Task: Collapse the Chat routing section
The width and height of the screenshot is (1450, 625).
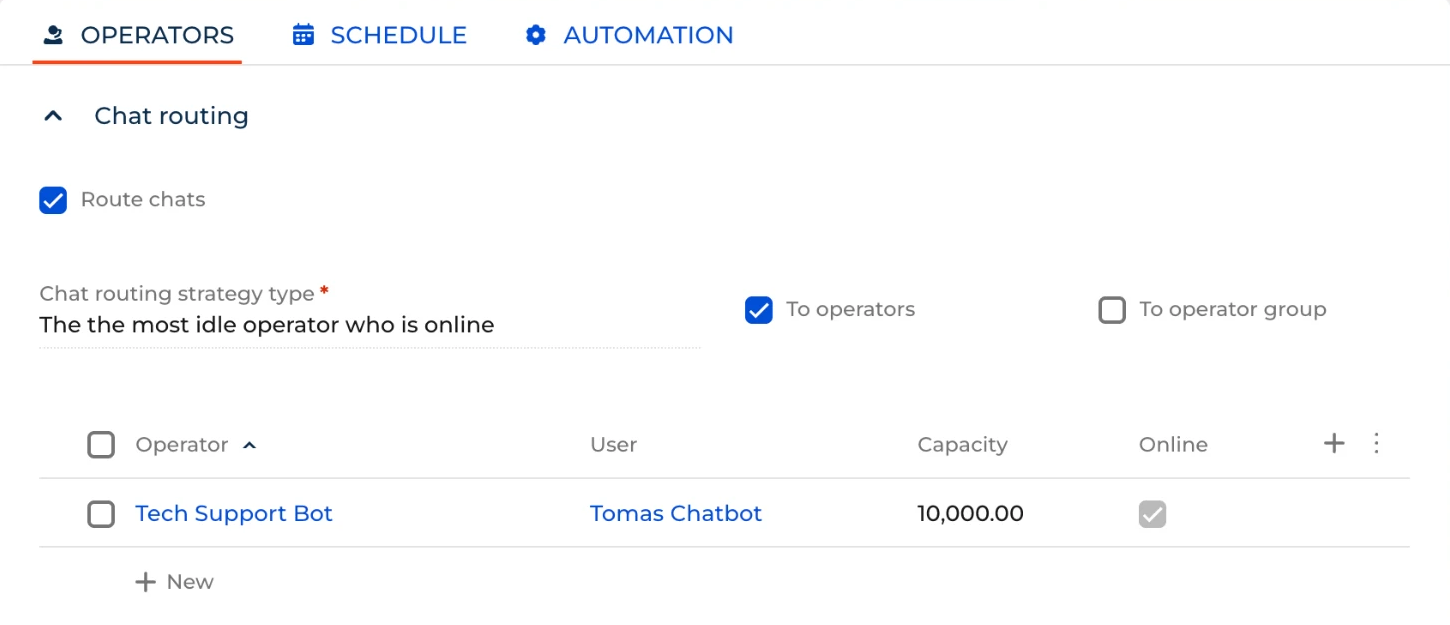Action: (54, 116)
